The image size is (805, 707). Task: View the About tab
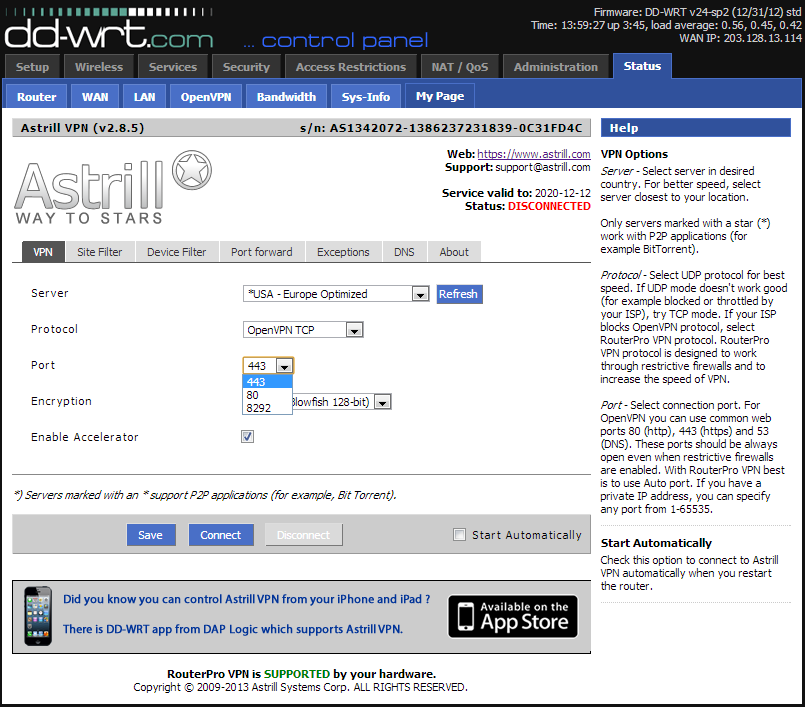[454, 252]
